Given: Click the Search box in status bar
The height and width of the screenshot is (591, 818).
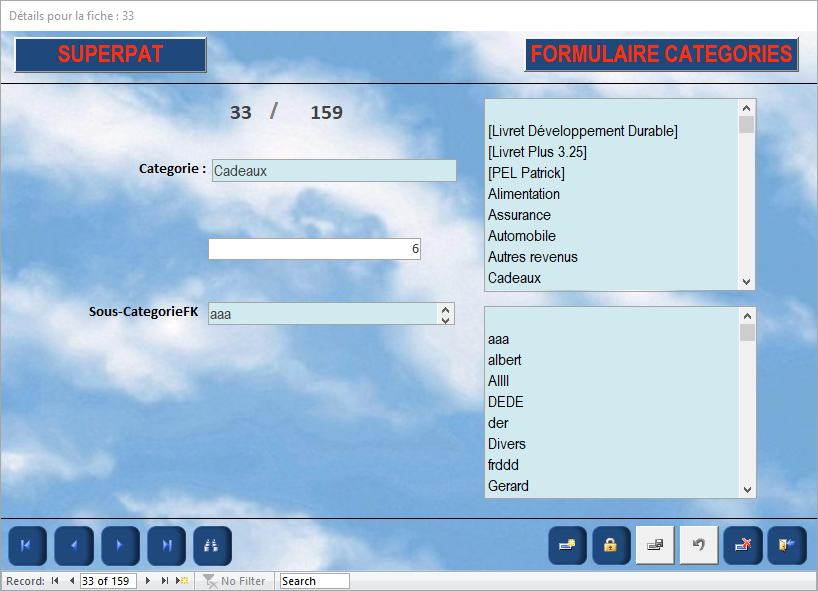Looking at the screenshot, I should [315, 581].
